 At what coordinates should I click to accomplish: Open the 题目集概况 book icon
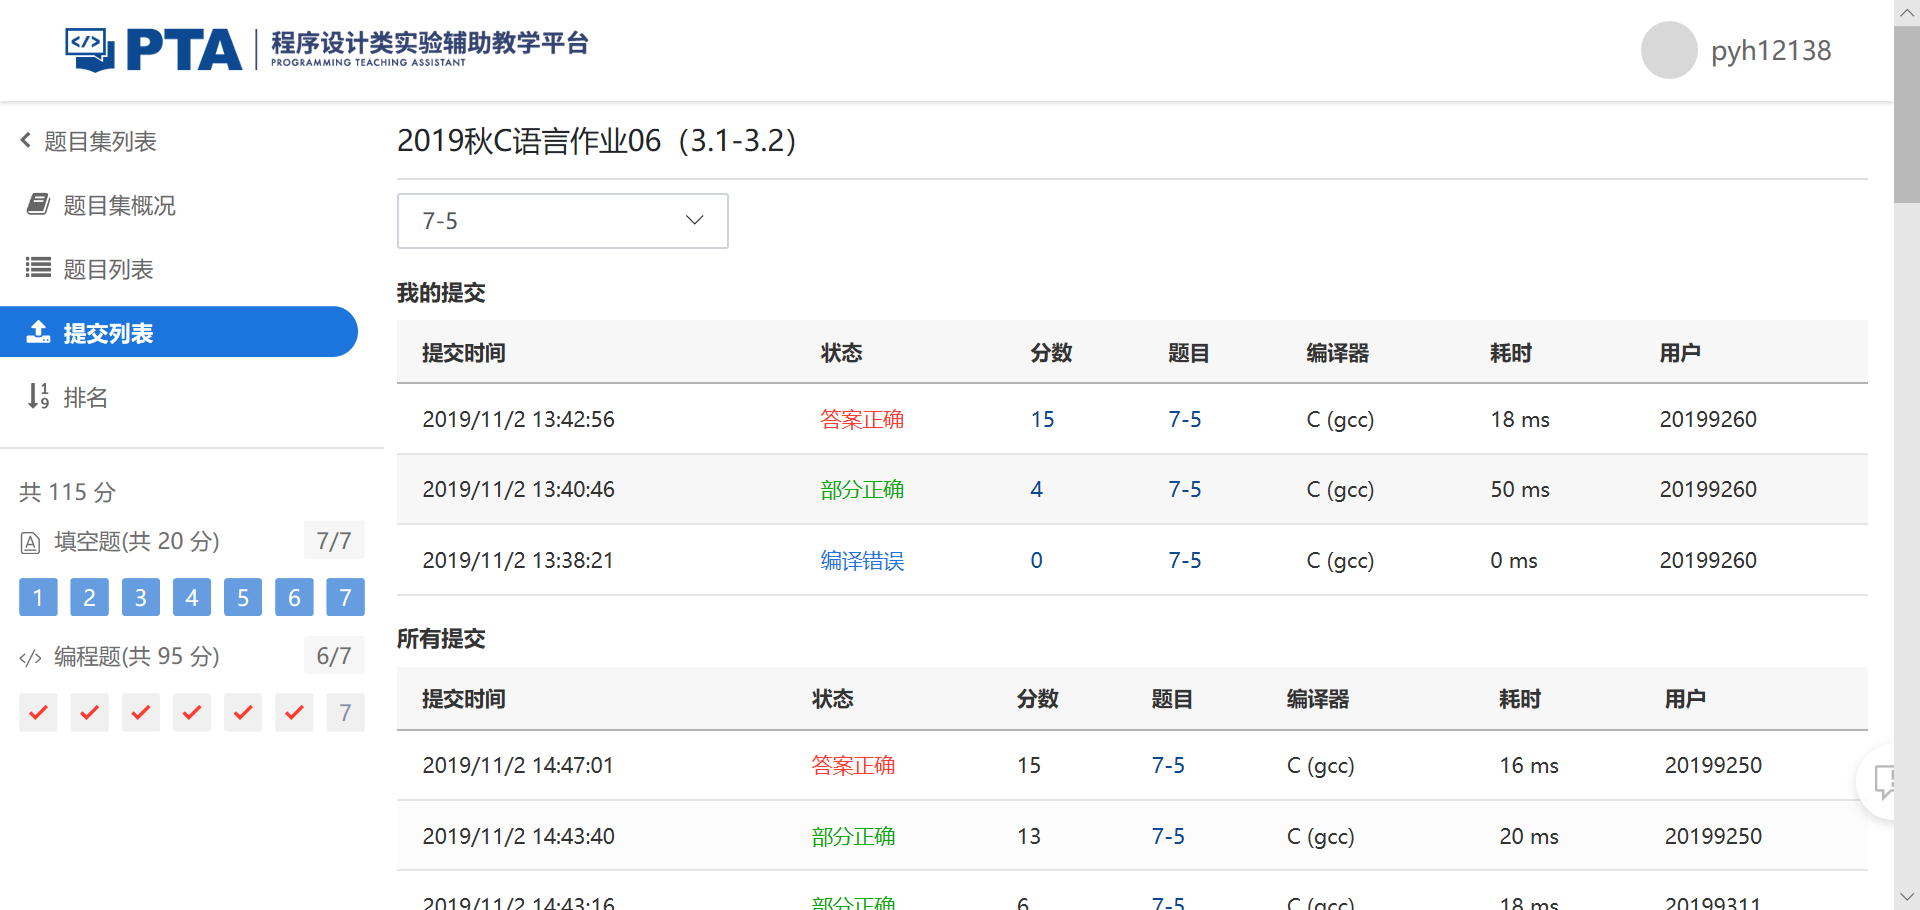38,205
